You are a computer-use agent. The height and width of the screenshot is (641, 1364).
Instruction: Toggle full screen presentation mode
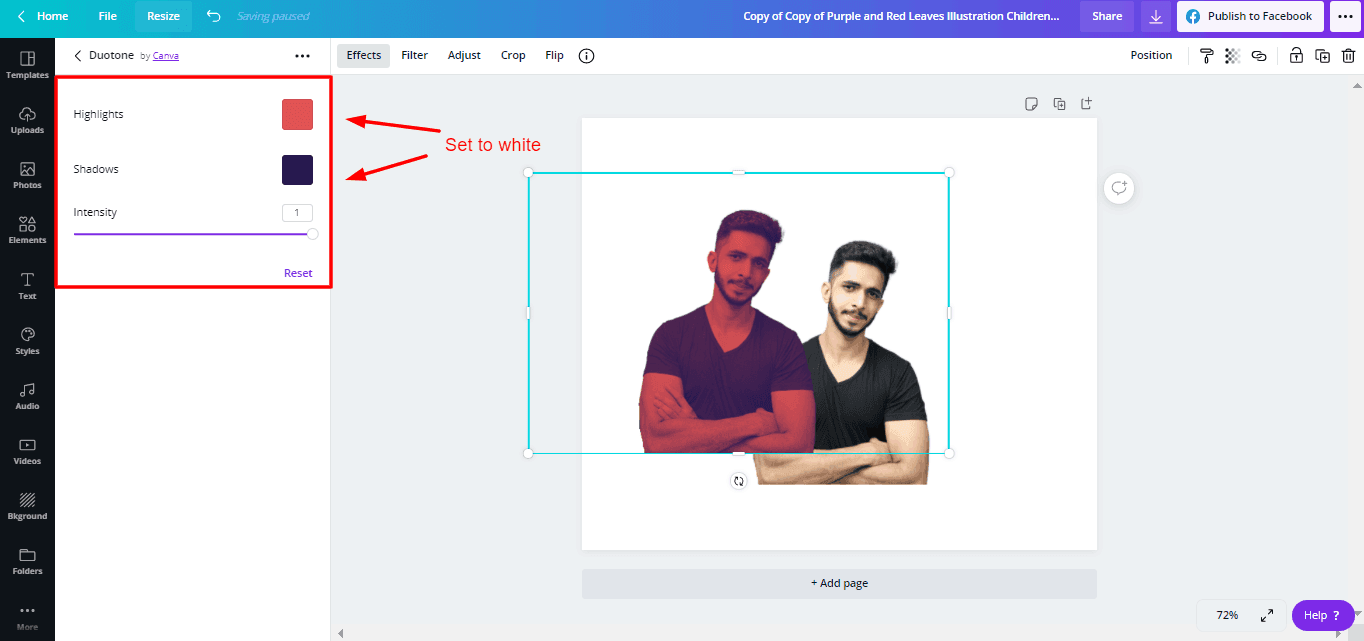click(x=1266, y=615)
